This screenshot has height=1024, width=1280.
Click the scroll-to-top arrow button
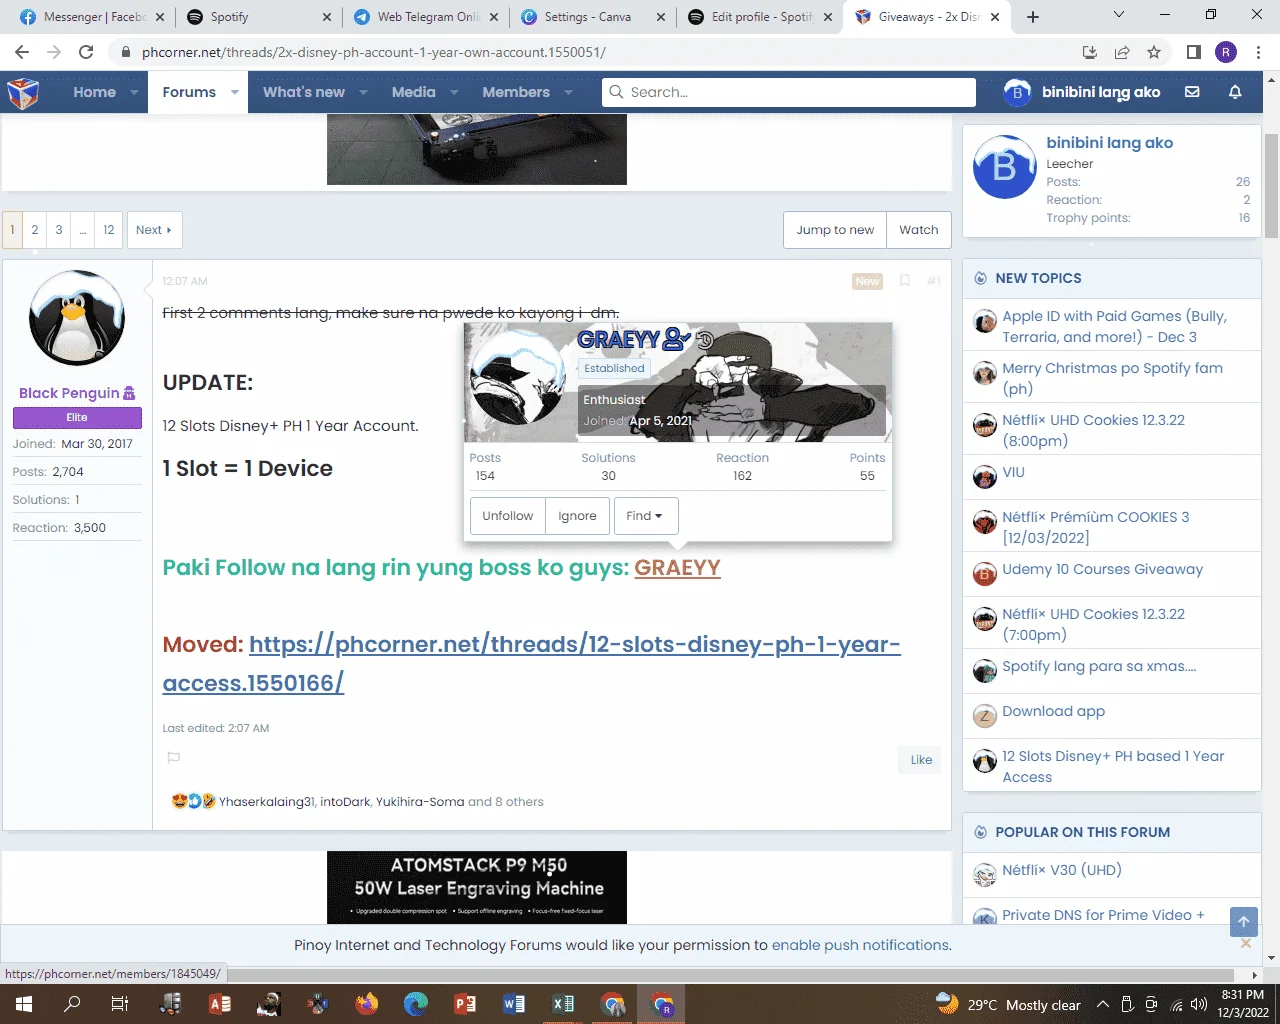click(x=1243, y=922)
